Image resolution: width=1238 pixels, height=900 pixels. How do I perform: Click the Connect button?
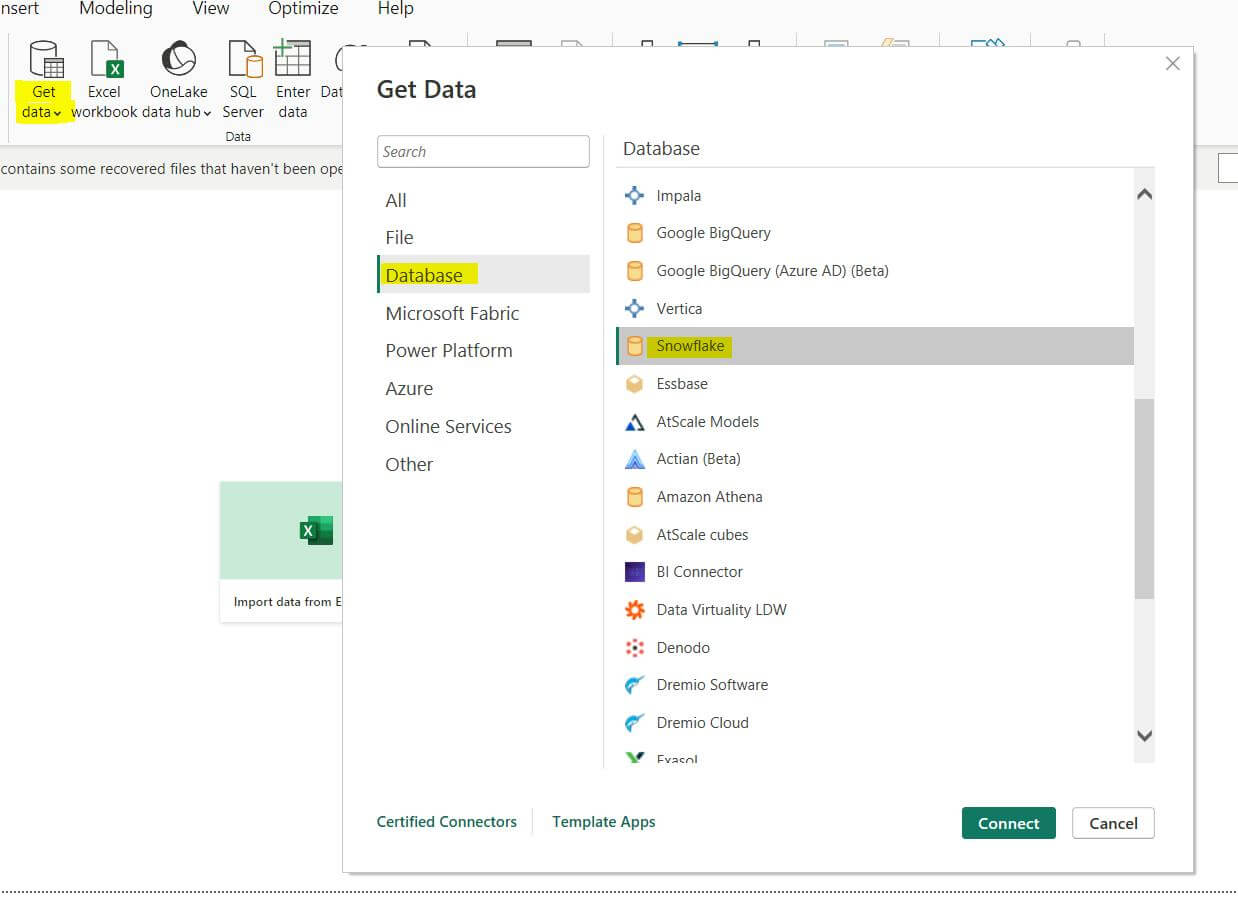(1008, 823)
